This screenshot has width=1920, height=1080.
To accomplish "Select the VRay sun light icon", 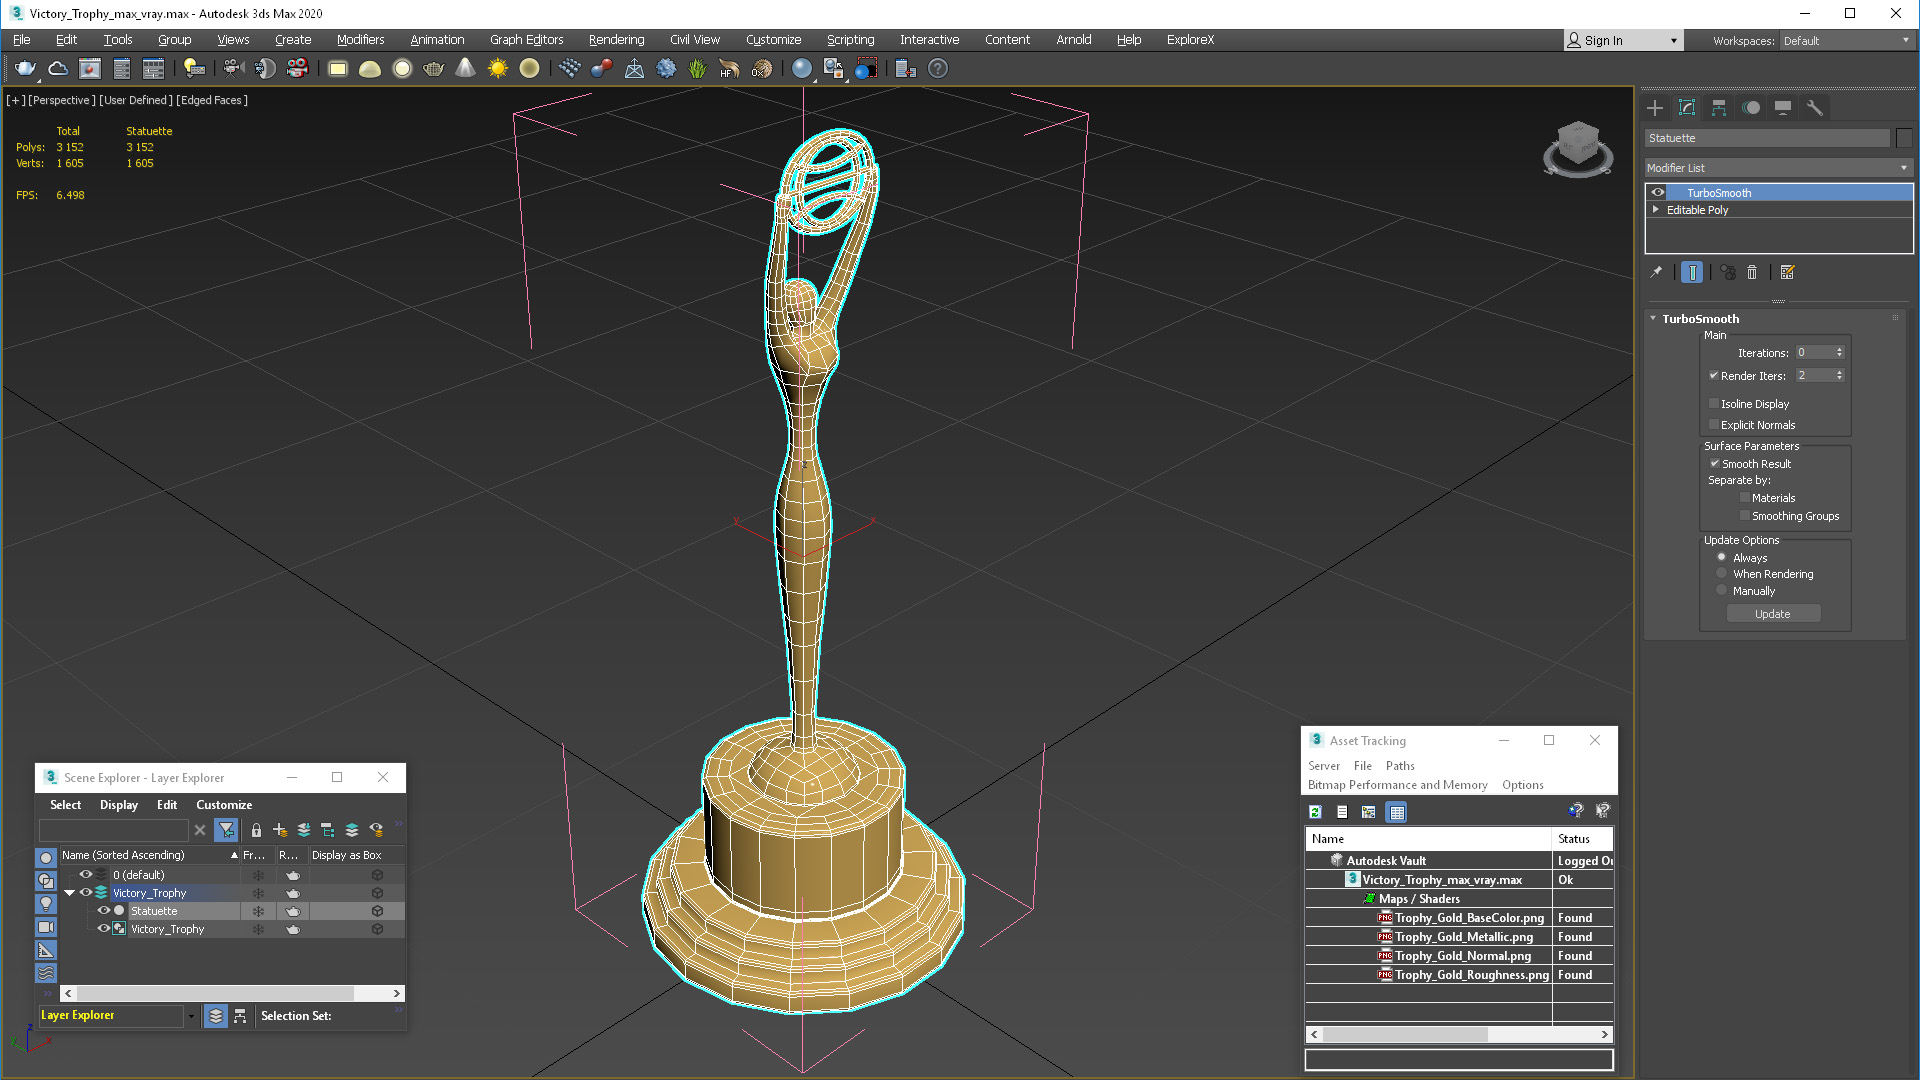I will [497, 68].
